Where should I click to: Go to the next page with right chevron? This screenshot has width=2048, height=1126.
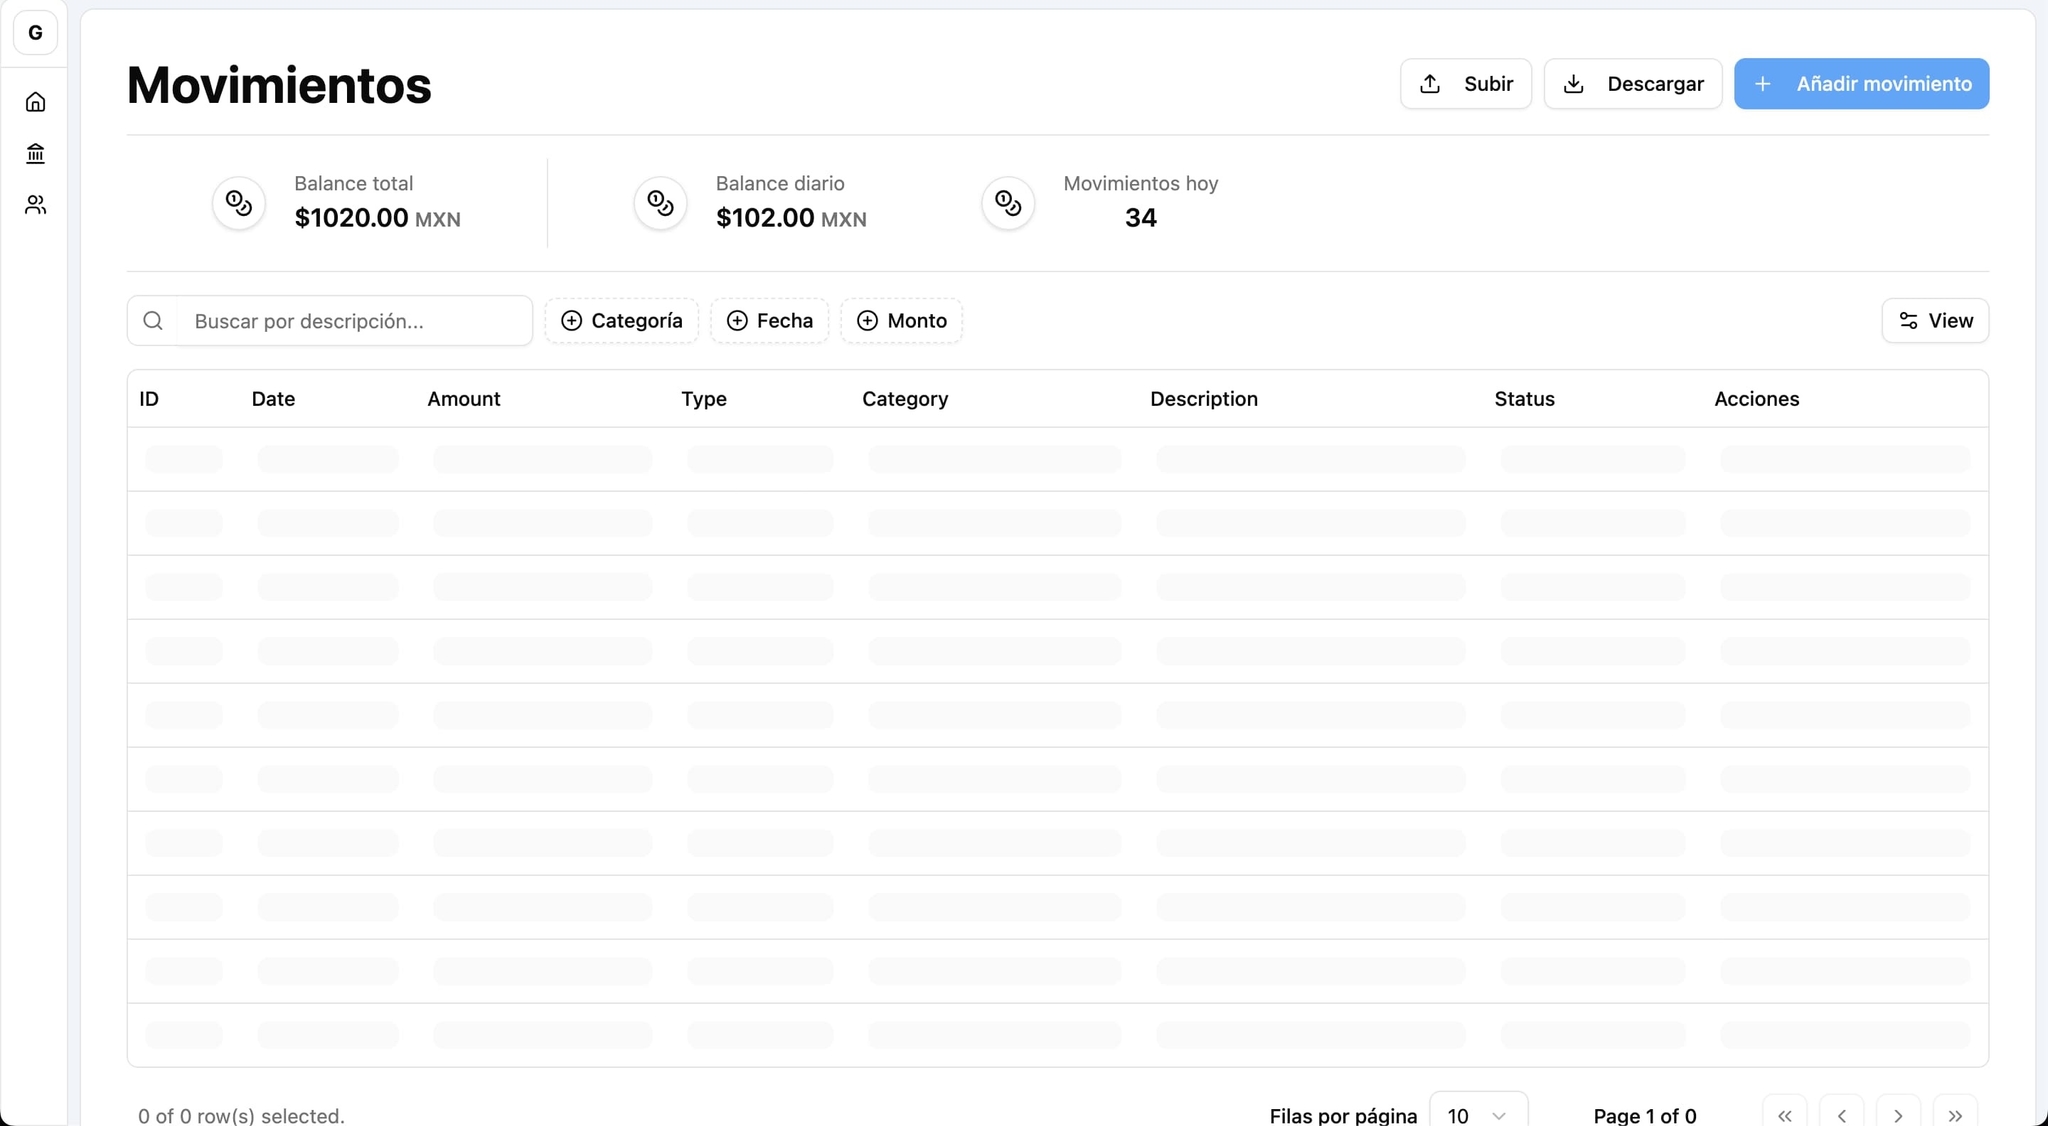[x=1898, y=1114]
